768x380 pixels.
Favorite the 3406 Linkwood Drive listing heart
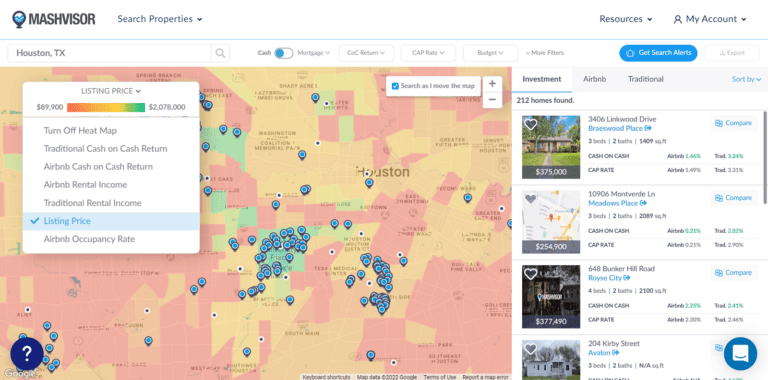530,124
